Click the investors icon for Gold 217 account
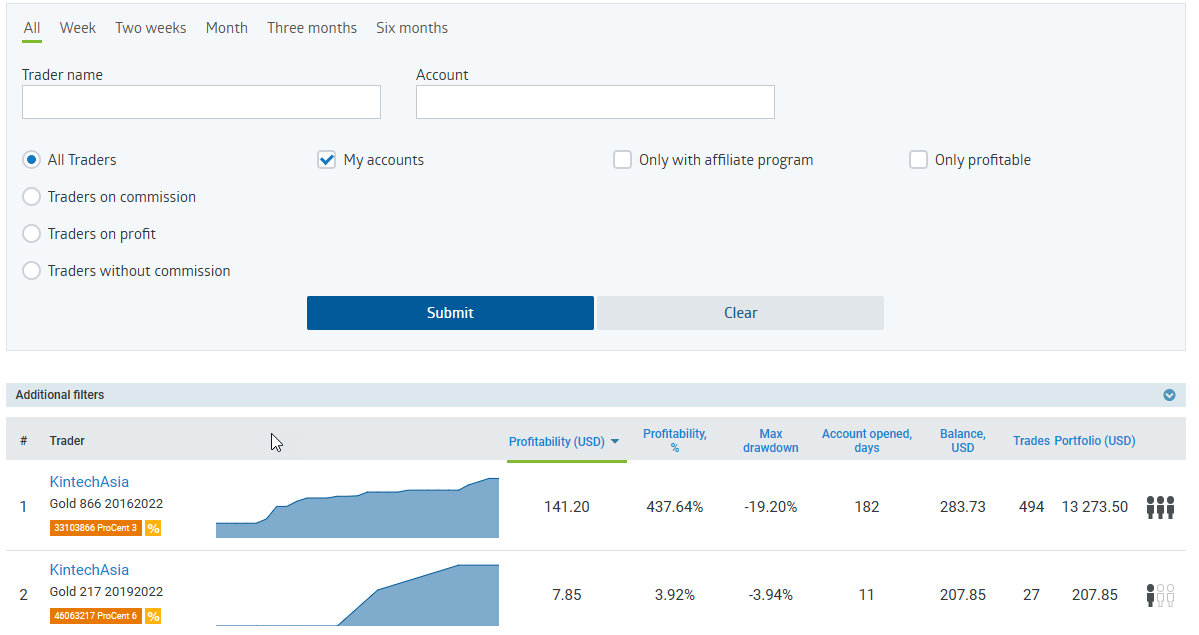This screenshot has width=1199, height=635. (1160, 595)
